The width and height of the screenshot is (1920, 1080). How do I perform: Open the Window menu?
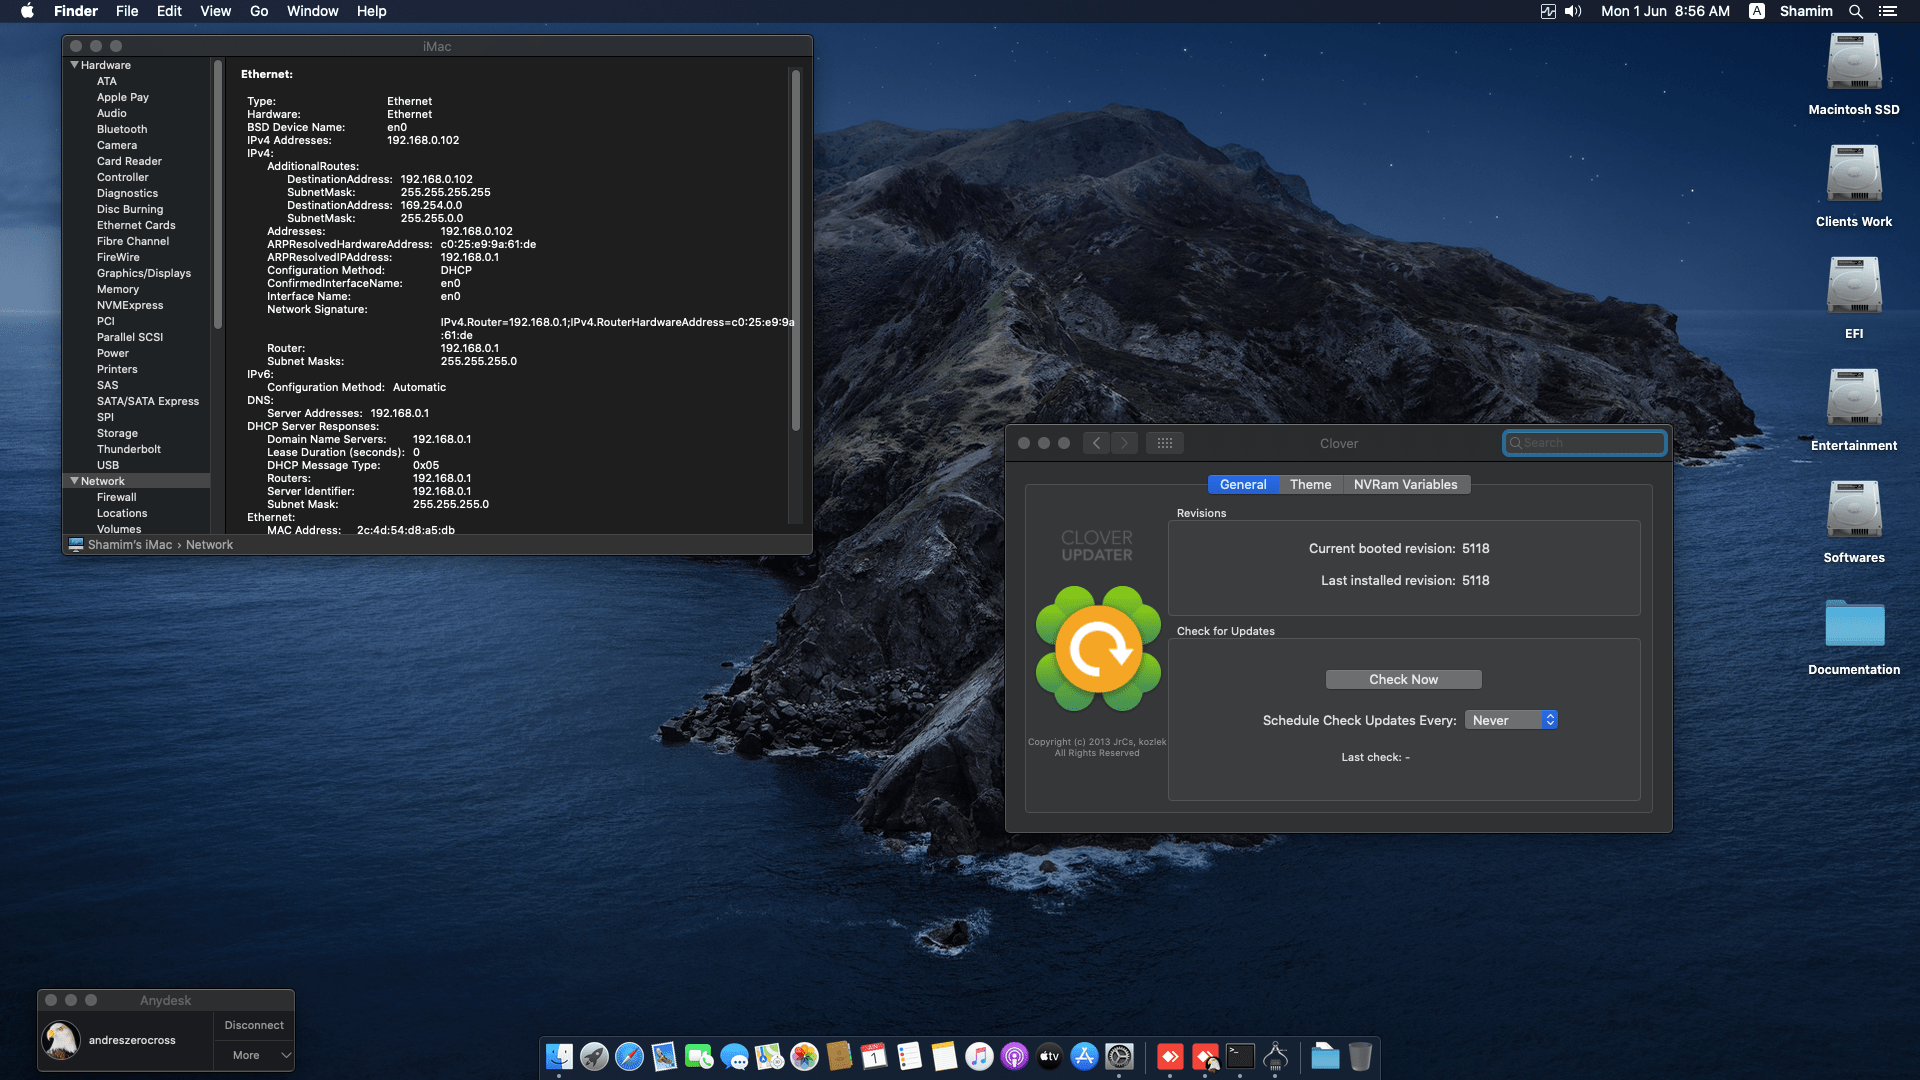(x=312, y=11)
